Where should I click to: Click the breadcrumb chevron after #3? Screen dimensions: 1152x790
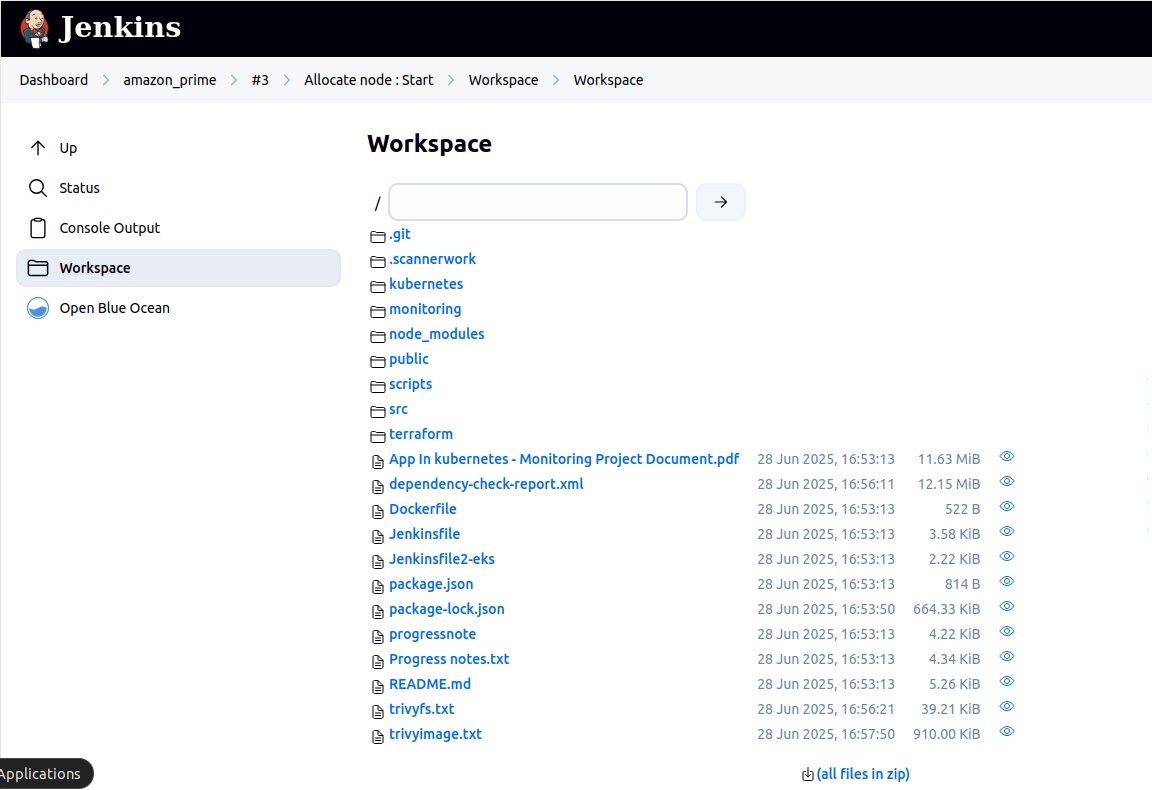pyautogui.click(x=287, y=80)
